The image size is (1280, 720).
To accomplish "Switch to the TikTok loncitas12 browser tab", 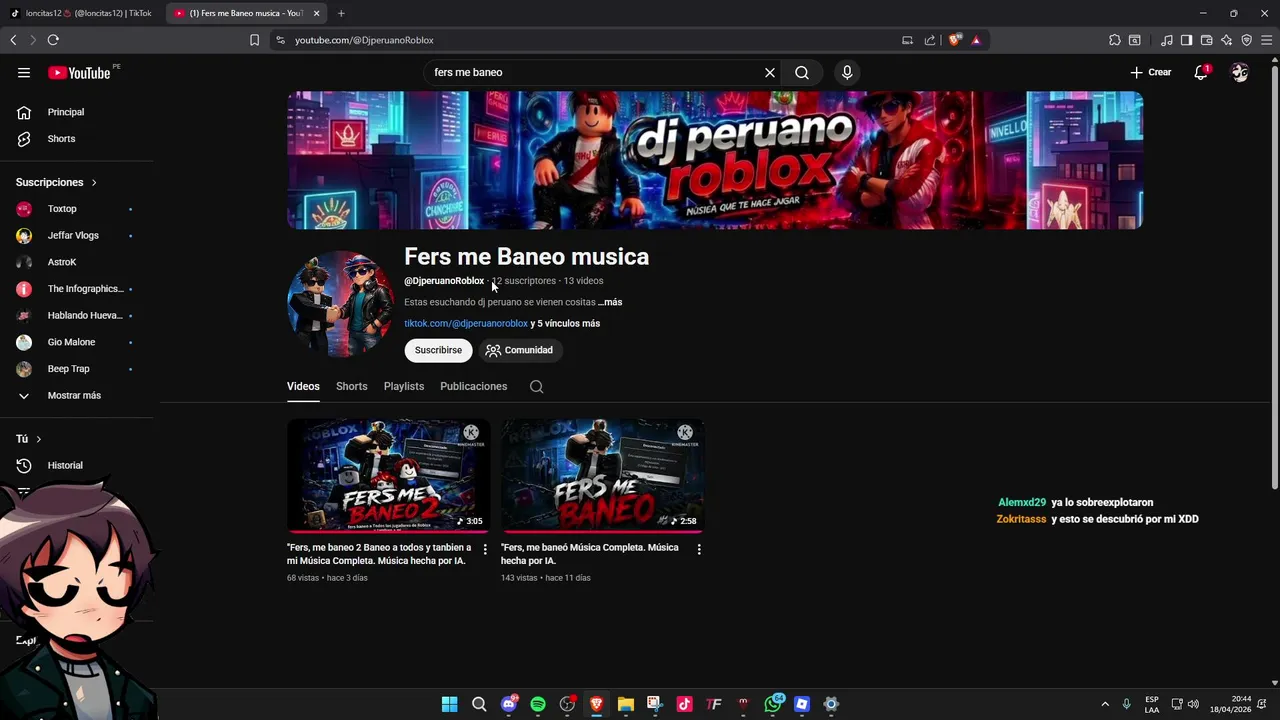I will click(x=80, y=13).
